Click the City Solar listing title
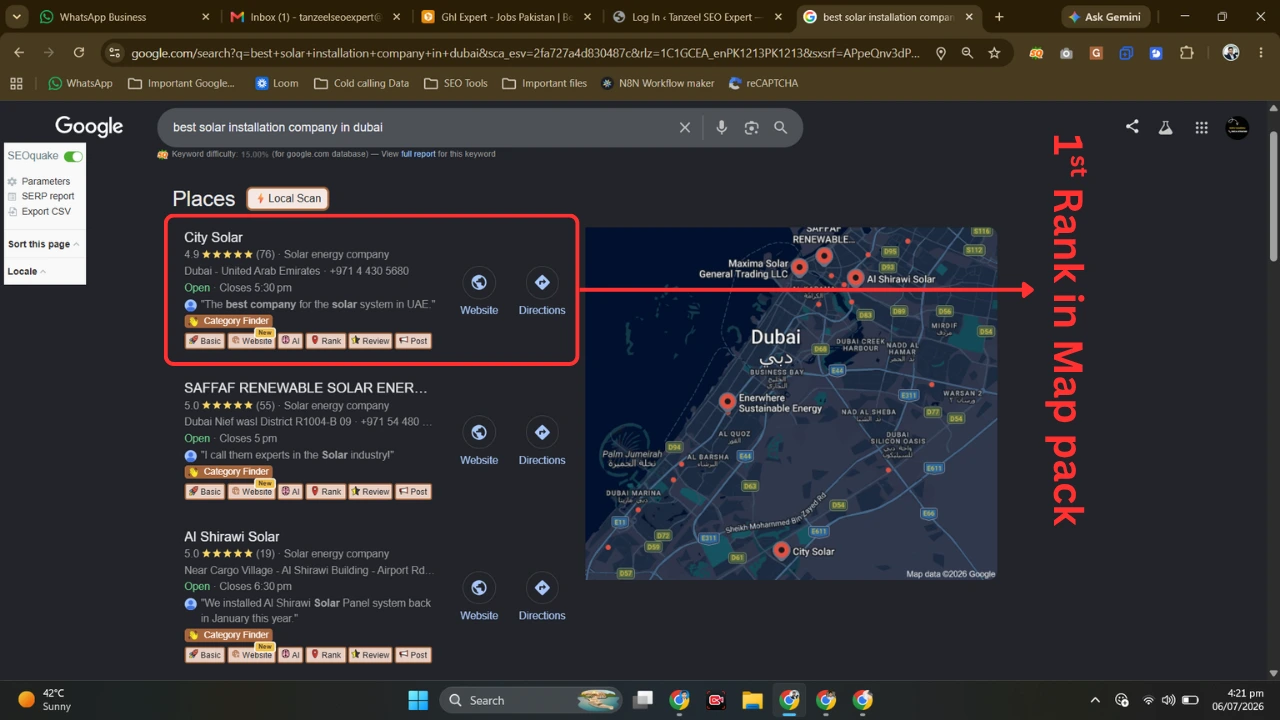1280x720 pixels. click(x=213, y=237)
